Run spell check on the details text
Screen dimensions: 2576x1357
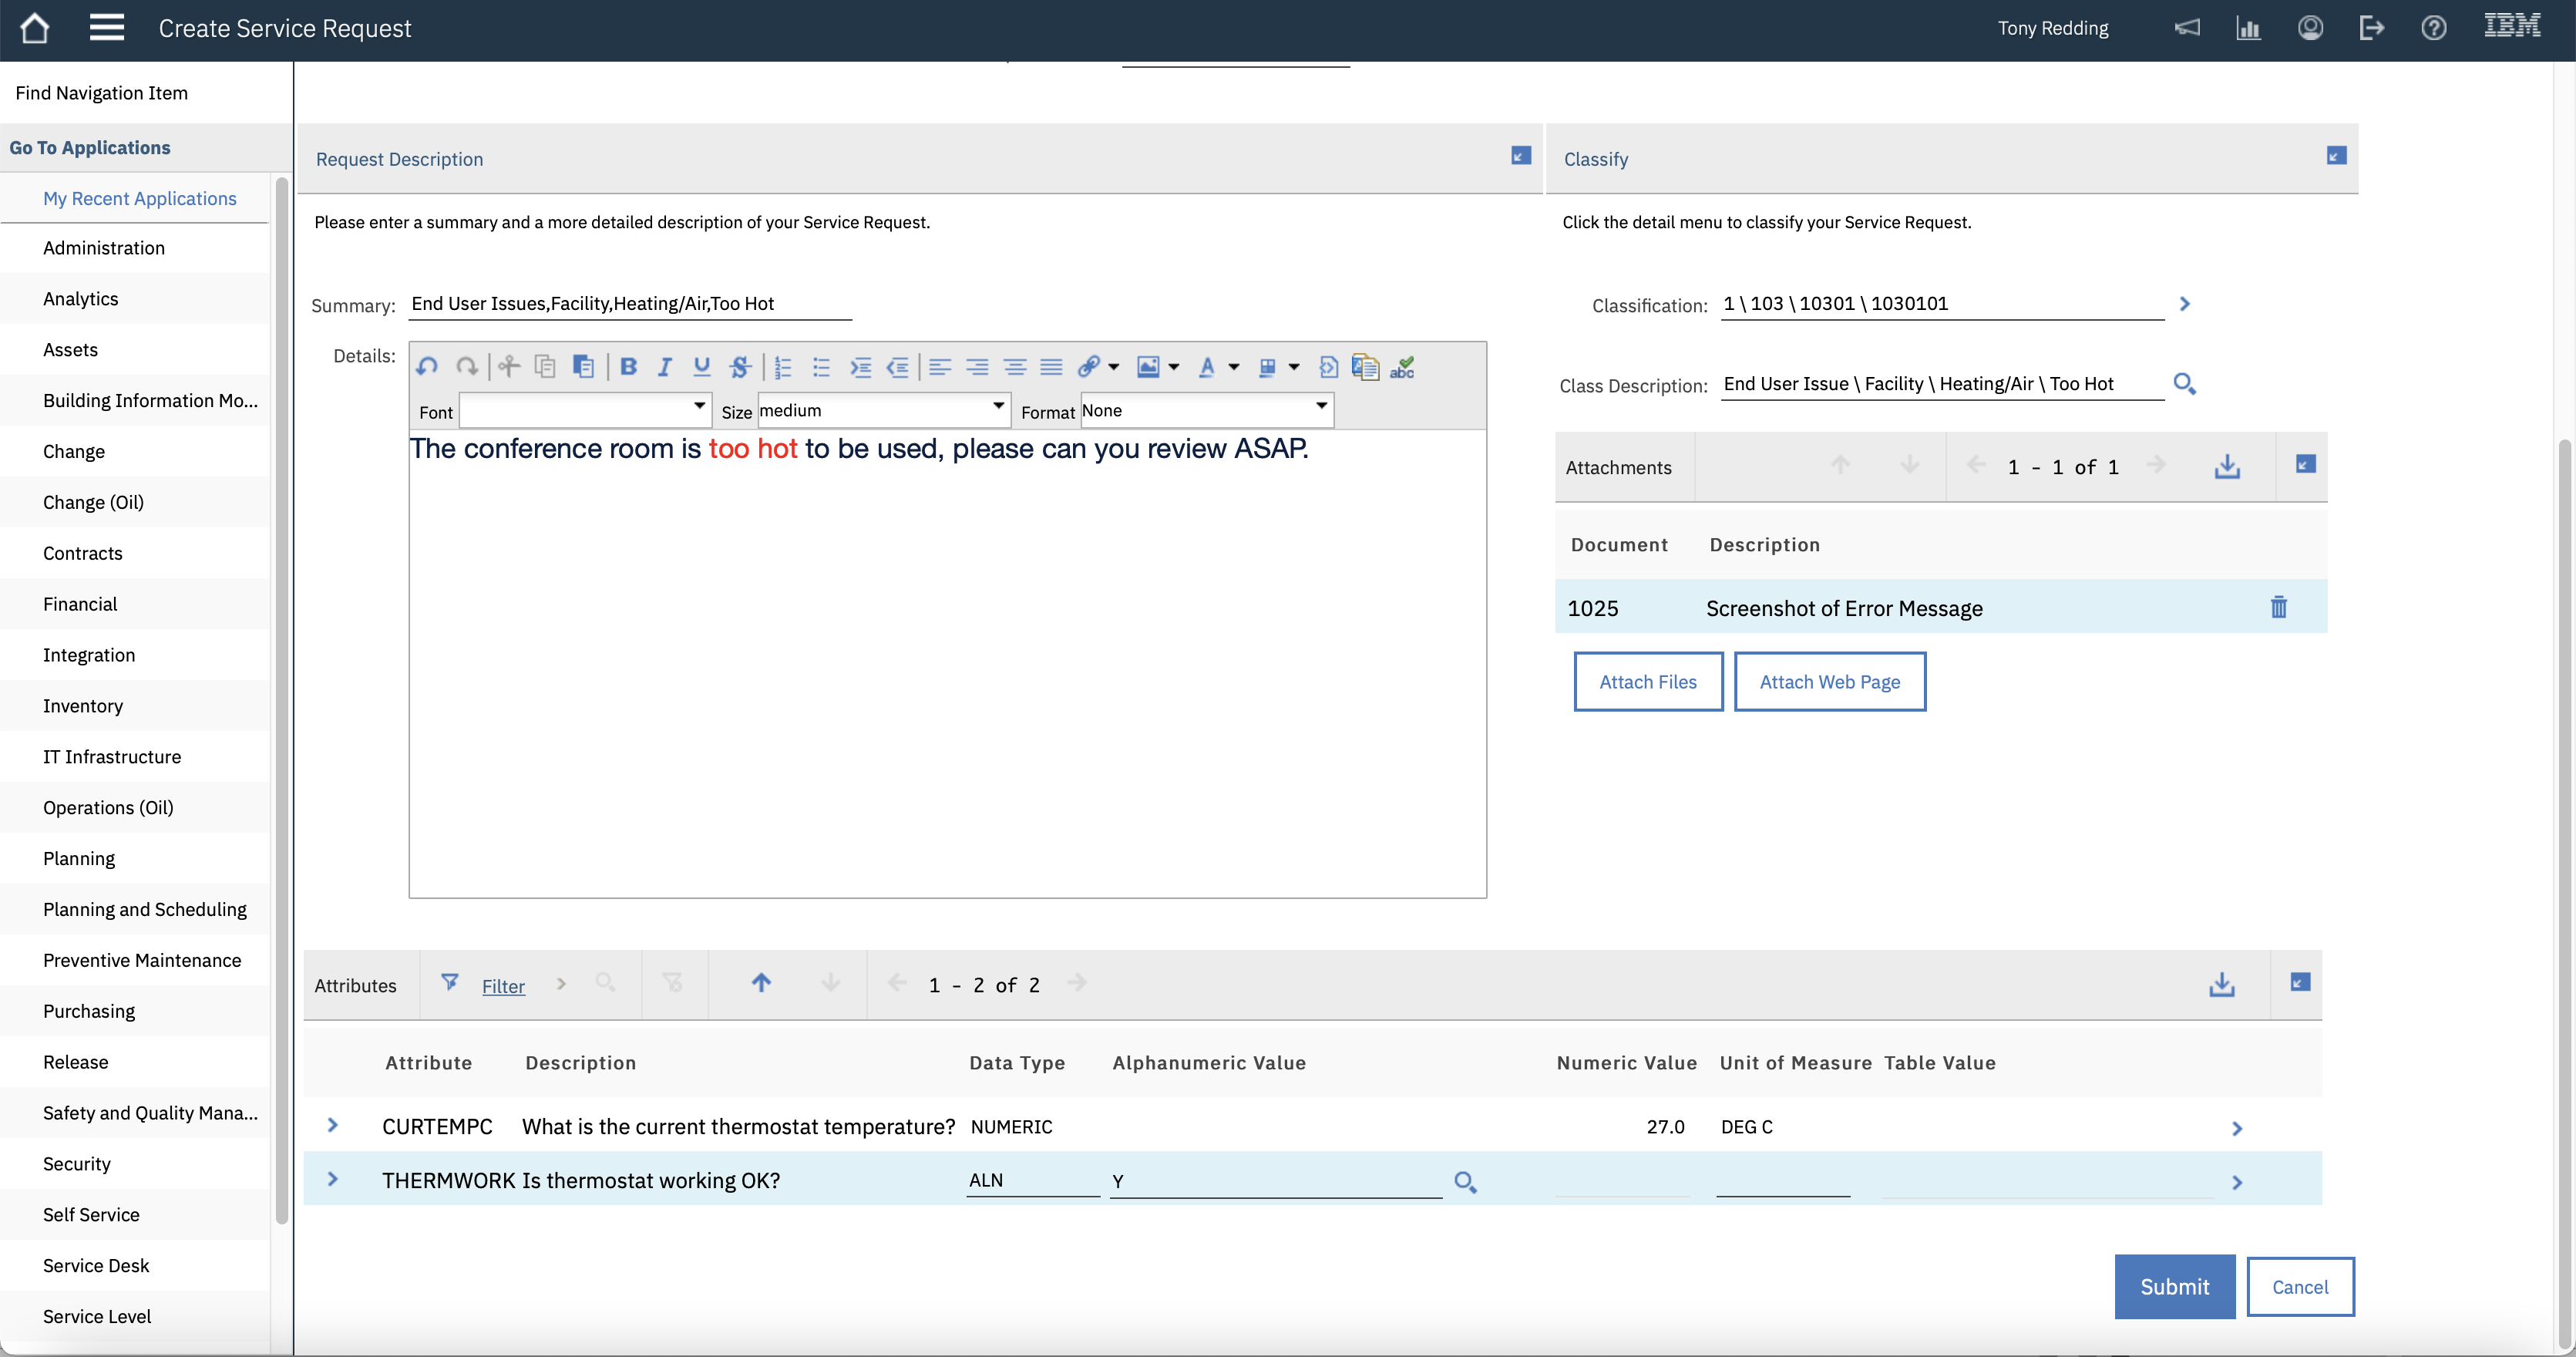point(1402,367)
